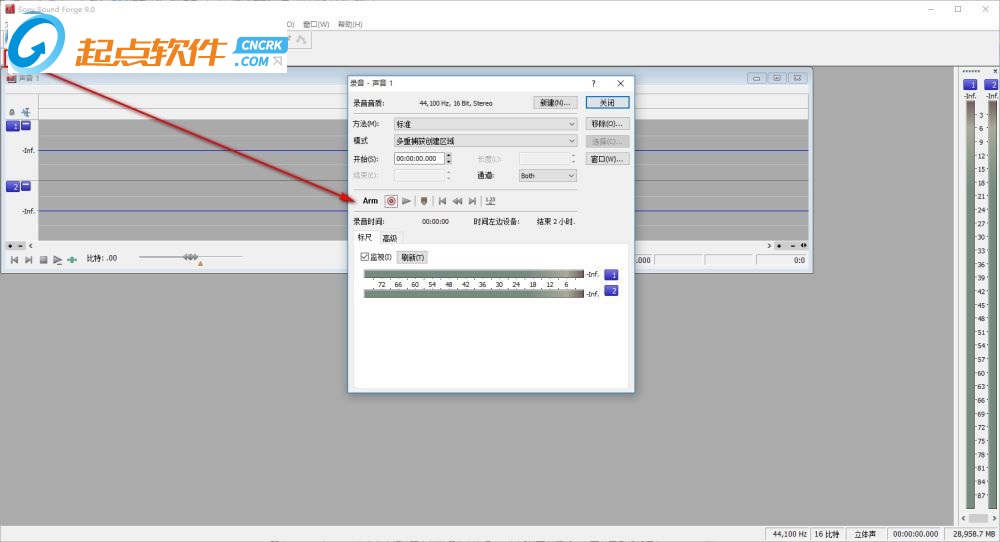Open the 窗口(W) menu
1000x542 pixels.
(x=316, y=24)
